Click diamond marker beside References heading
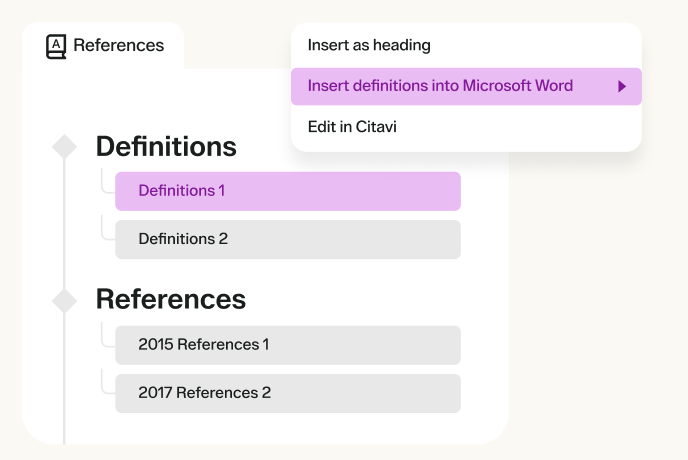The image size is (688, 460). click(64, 299)
